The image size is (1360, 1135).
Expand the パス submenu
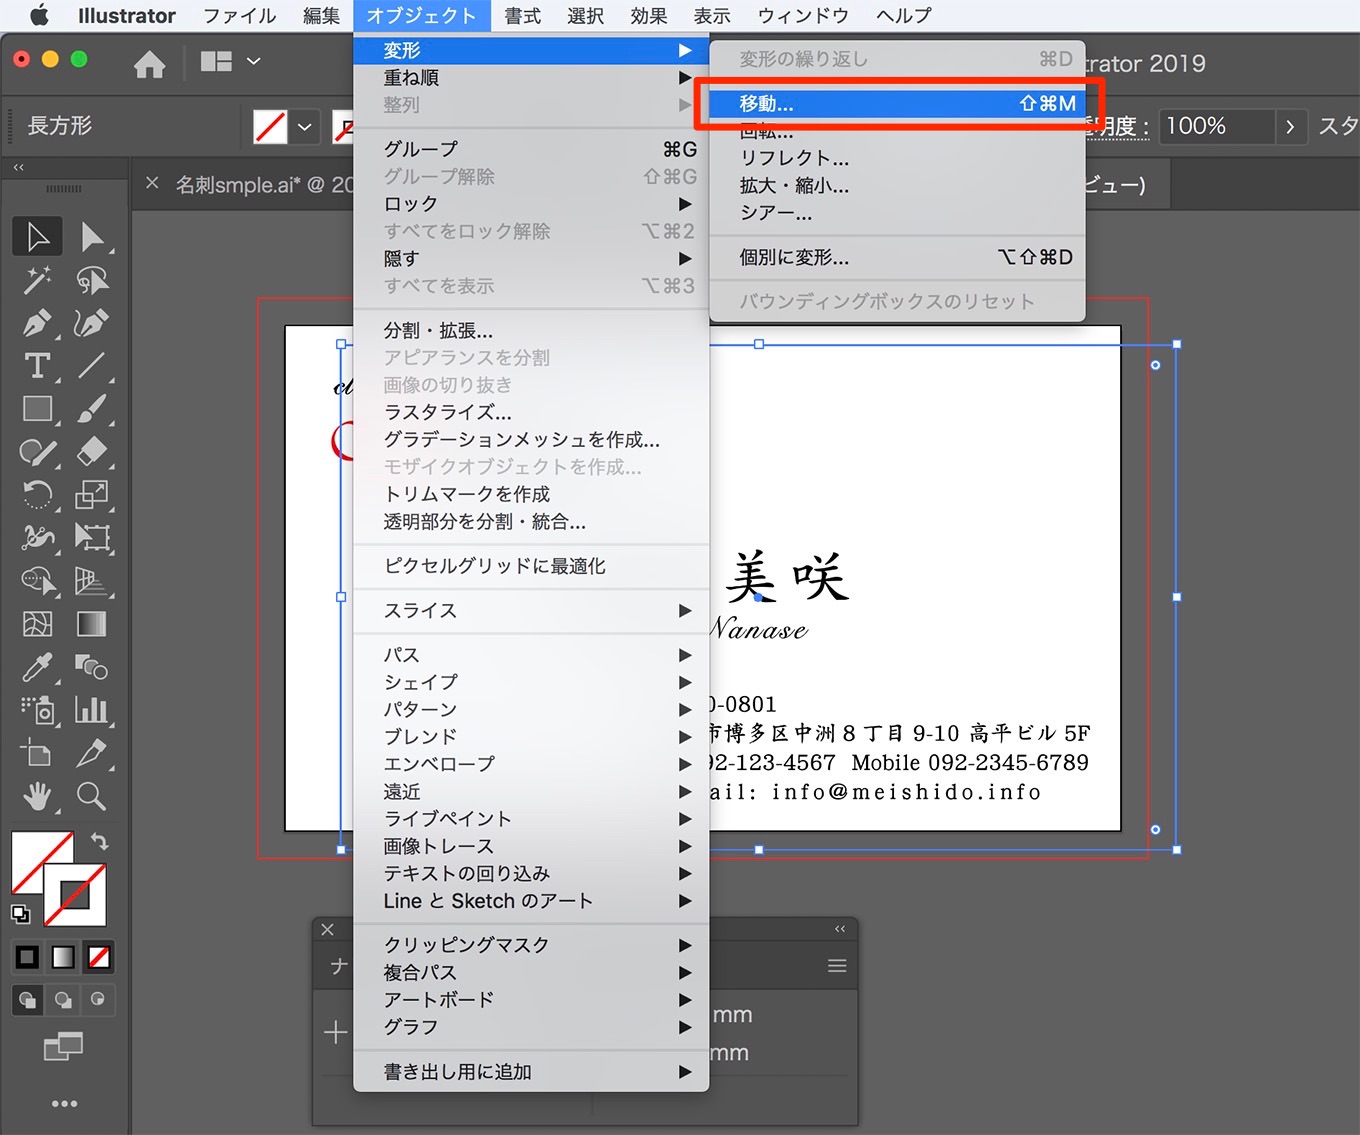tap(531, 656)
